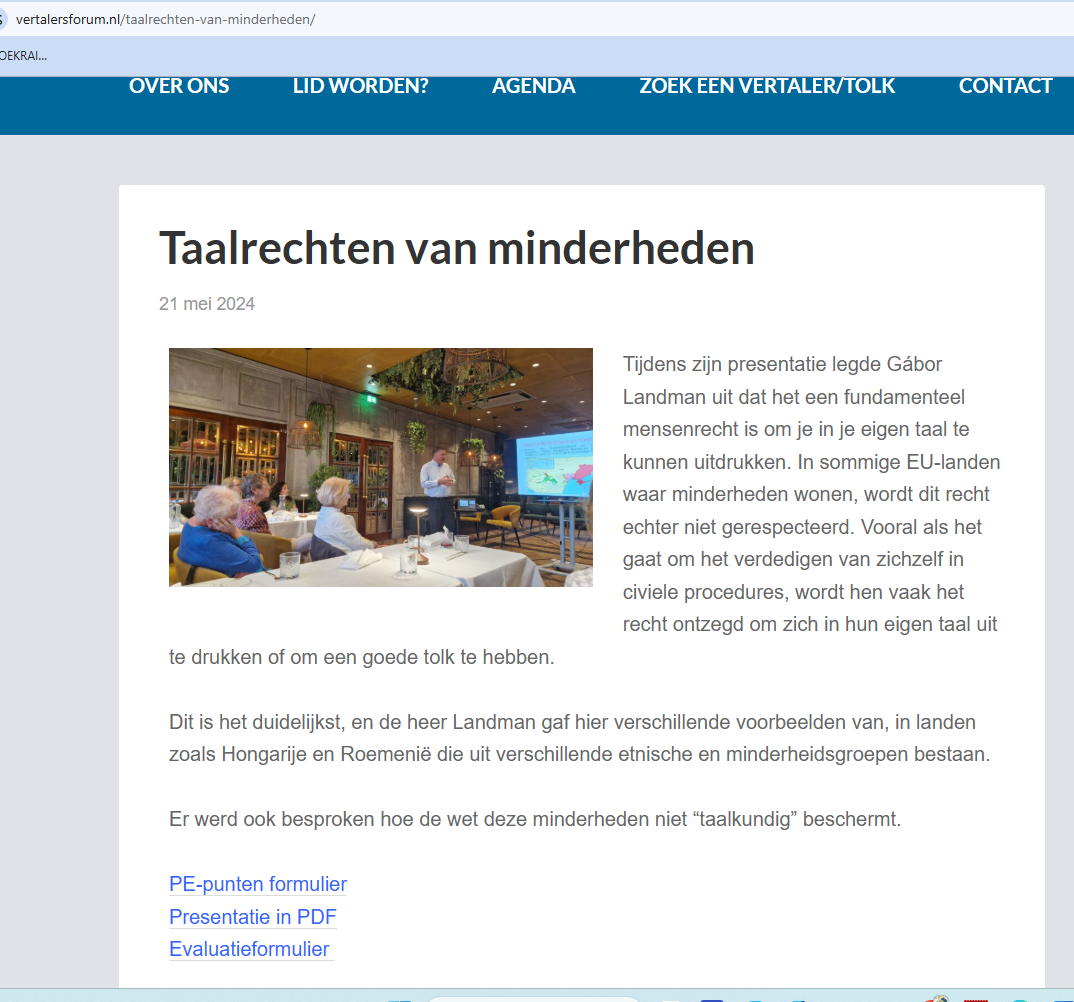Viewport: 1074px width, 1002px height.
Task: Open ZOEK EEN VERTALER/TOLK navigation item
Action: (767, 86)
